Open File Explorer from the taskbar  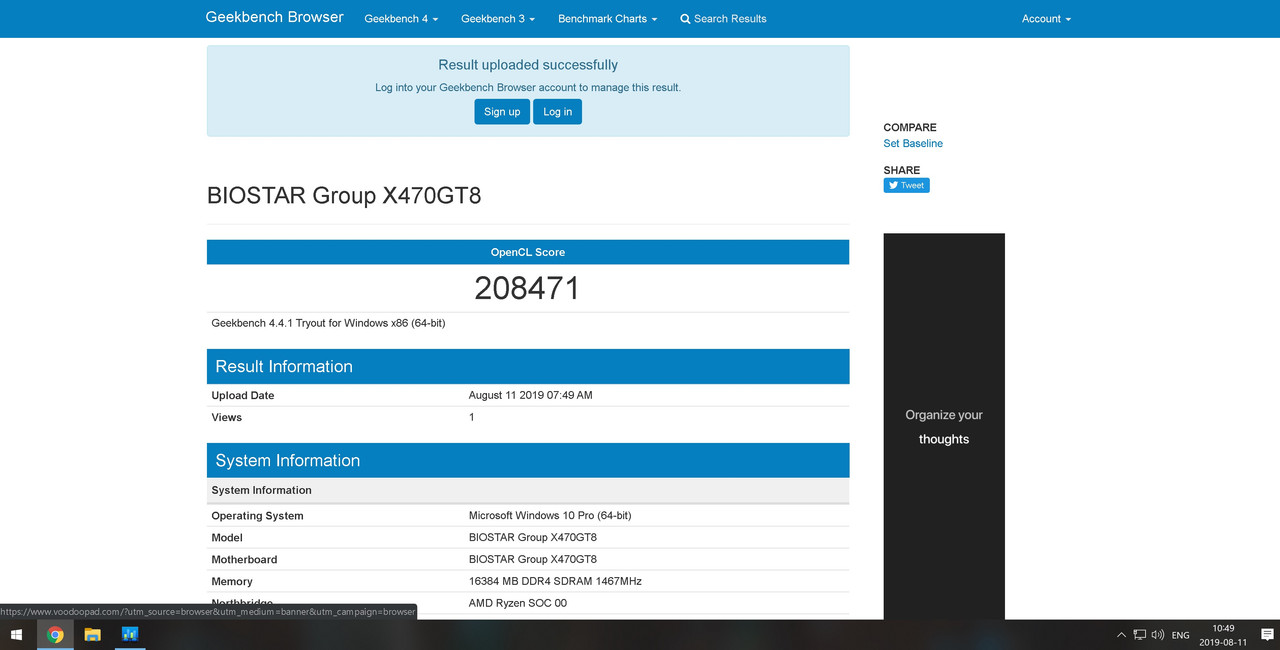pos(92,634)
